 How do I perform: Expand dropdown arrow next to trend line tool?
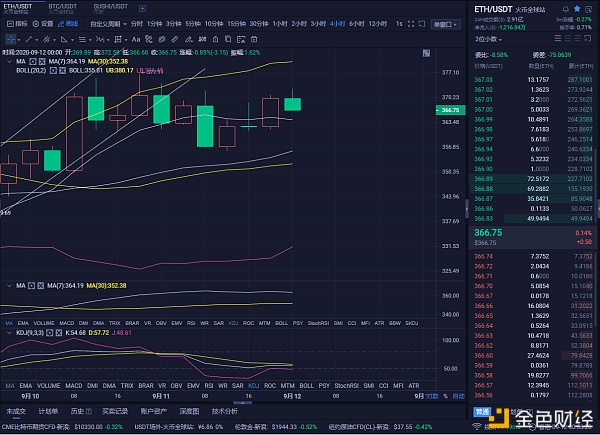pos(37,40)
